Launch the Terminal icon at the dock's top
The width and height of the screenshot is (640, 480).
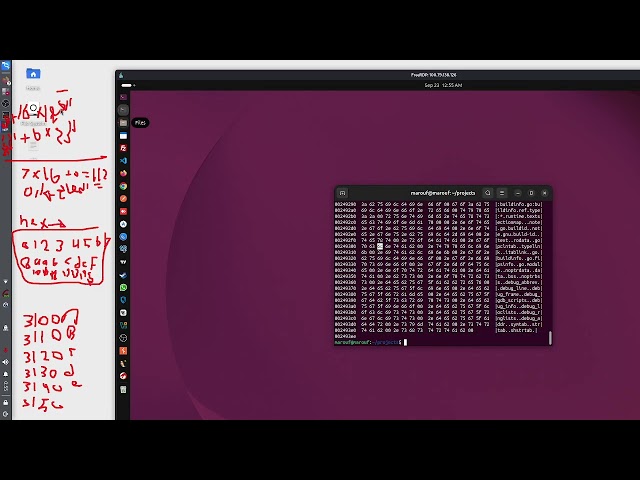click(123, 97)
